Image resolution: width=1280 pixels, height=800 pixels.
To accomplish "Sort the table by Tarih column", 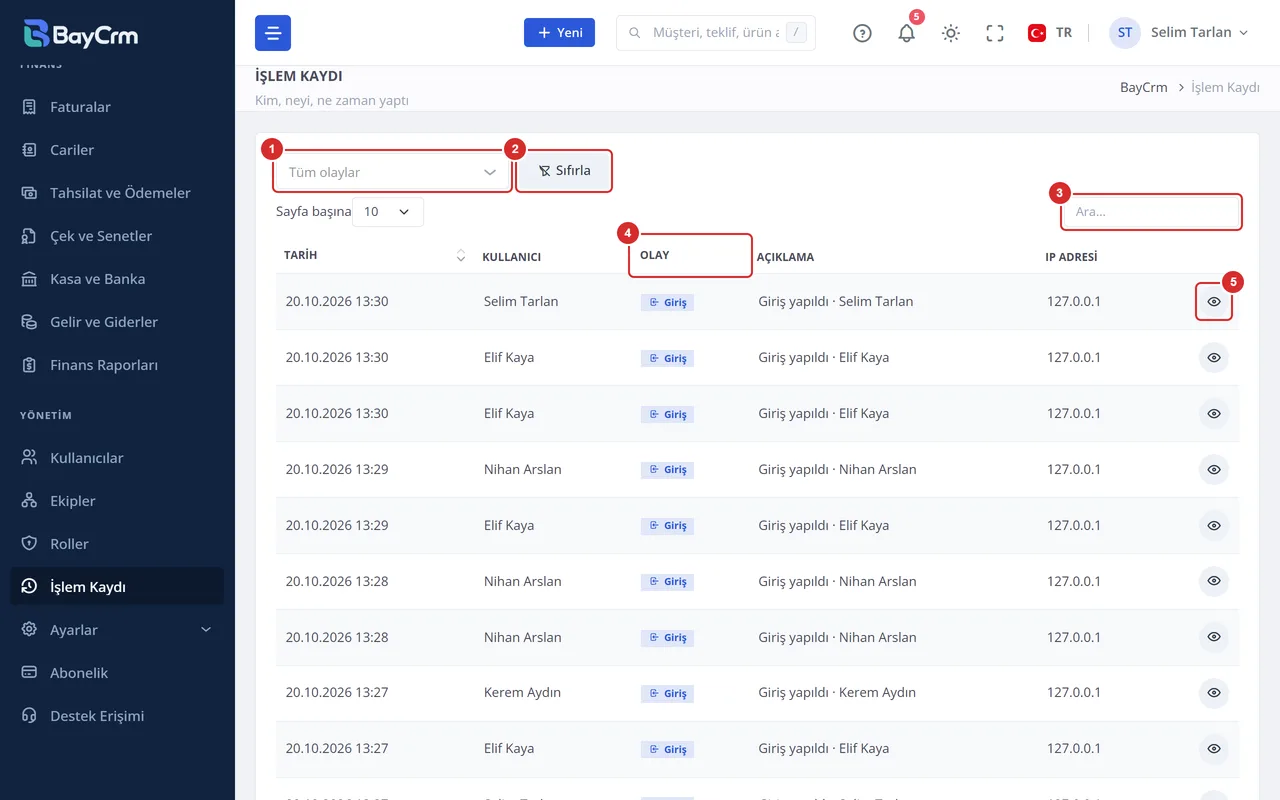I will 374,256.
